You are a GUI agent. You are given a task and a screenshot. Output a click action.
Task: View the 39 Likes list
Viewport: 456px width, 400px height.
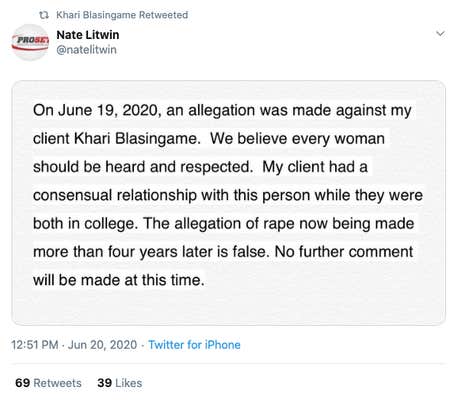(x=120, y=383)
